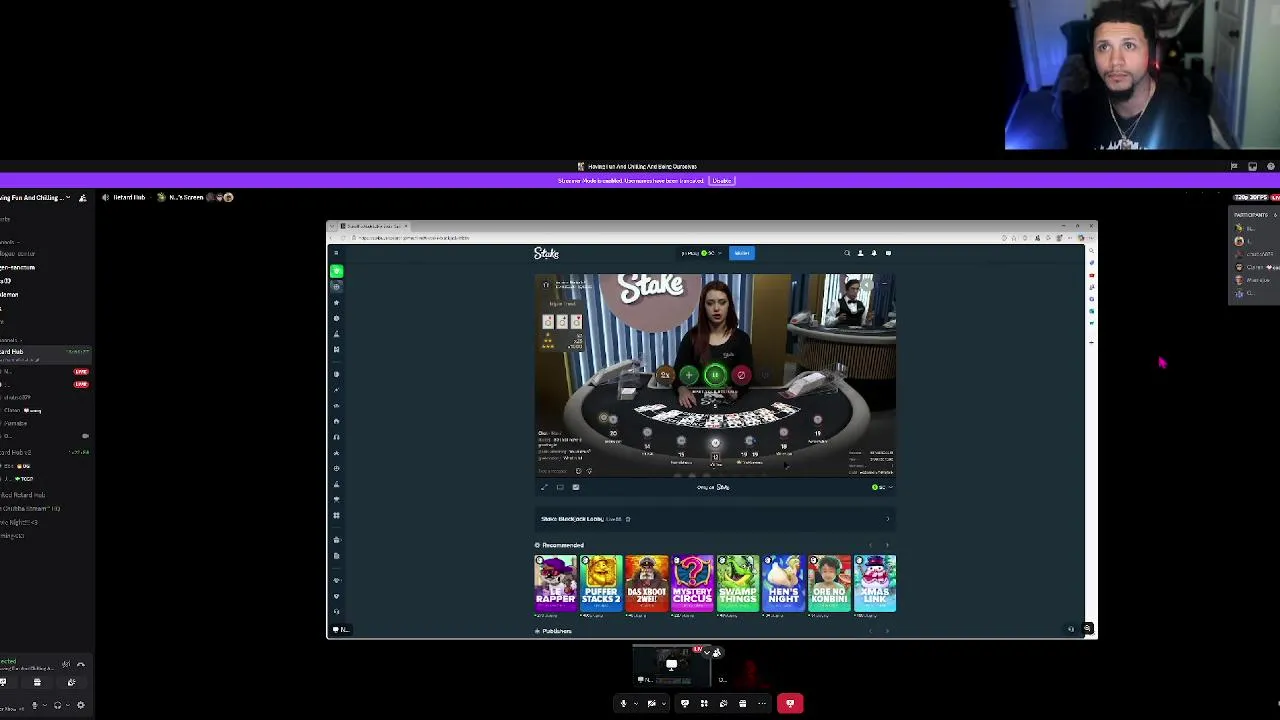Expand the preview thumbnail chevron menu
1280x720 pixels.
[x=707, y=652]
